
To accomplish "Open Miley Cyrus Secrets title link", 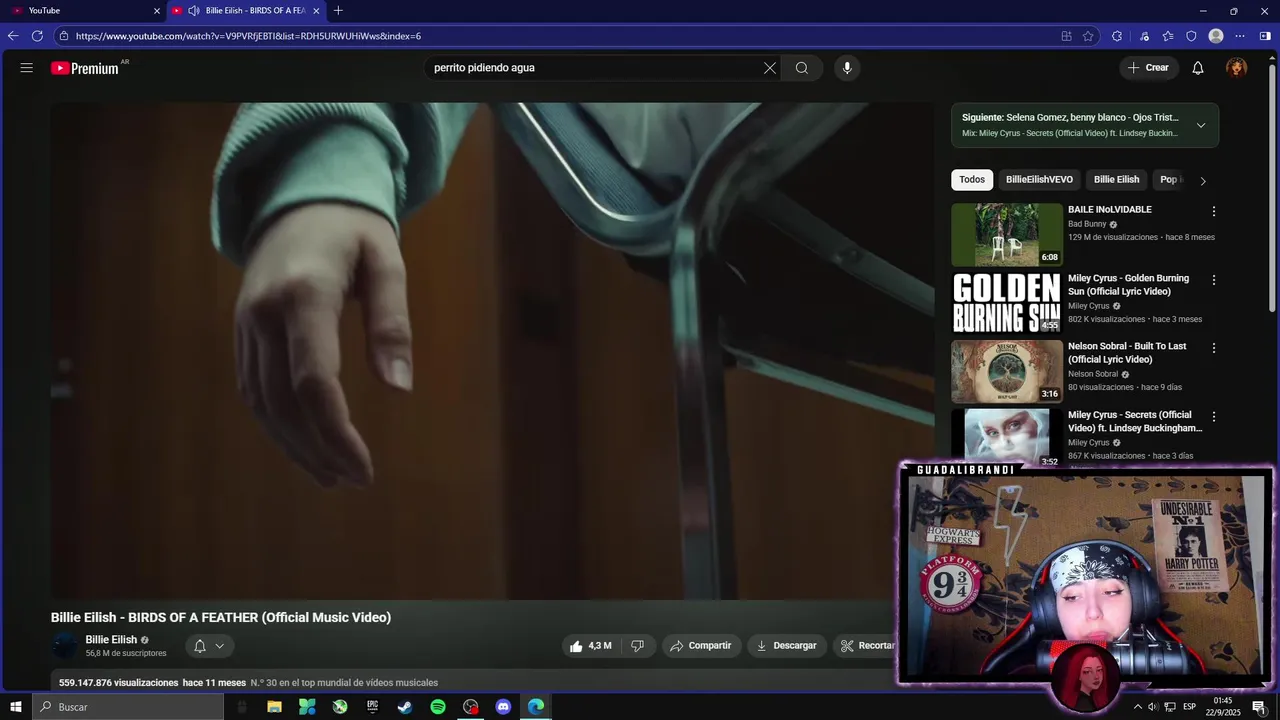I will coord(1135,421).
